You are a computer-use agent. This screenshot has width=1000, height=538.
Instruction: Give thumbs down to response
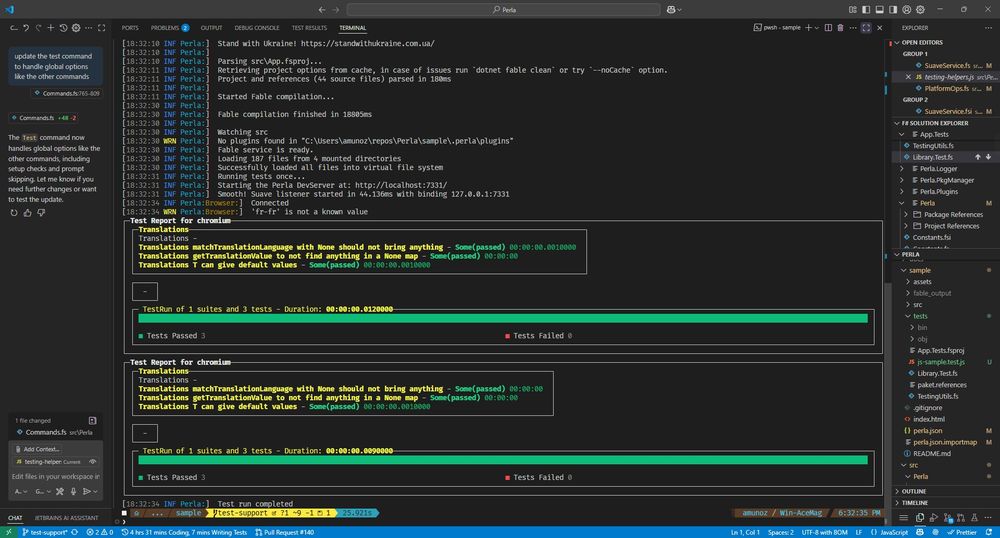pyautogui.click(x=41, y=213)
